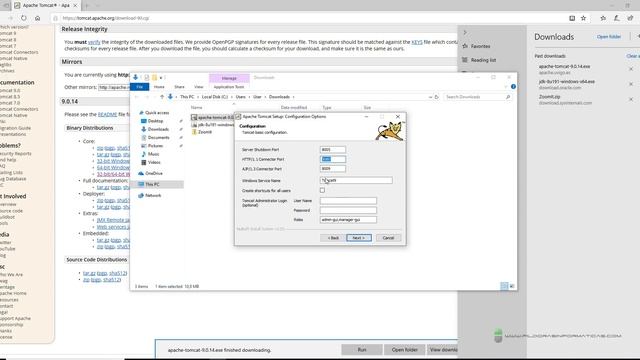Screen dimensions: 640x360
Task: Open Home ribbon tab in File Explorer
Action: (x=159, y=87)
